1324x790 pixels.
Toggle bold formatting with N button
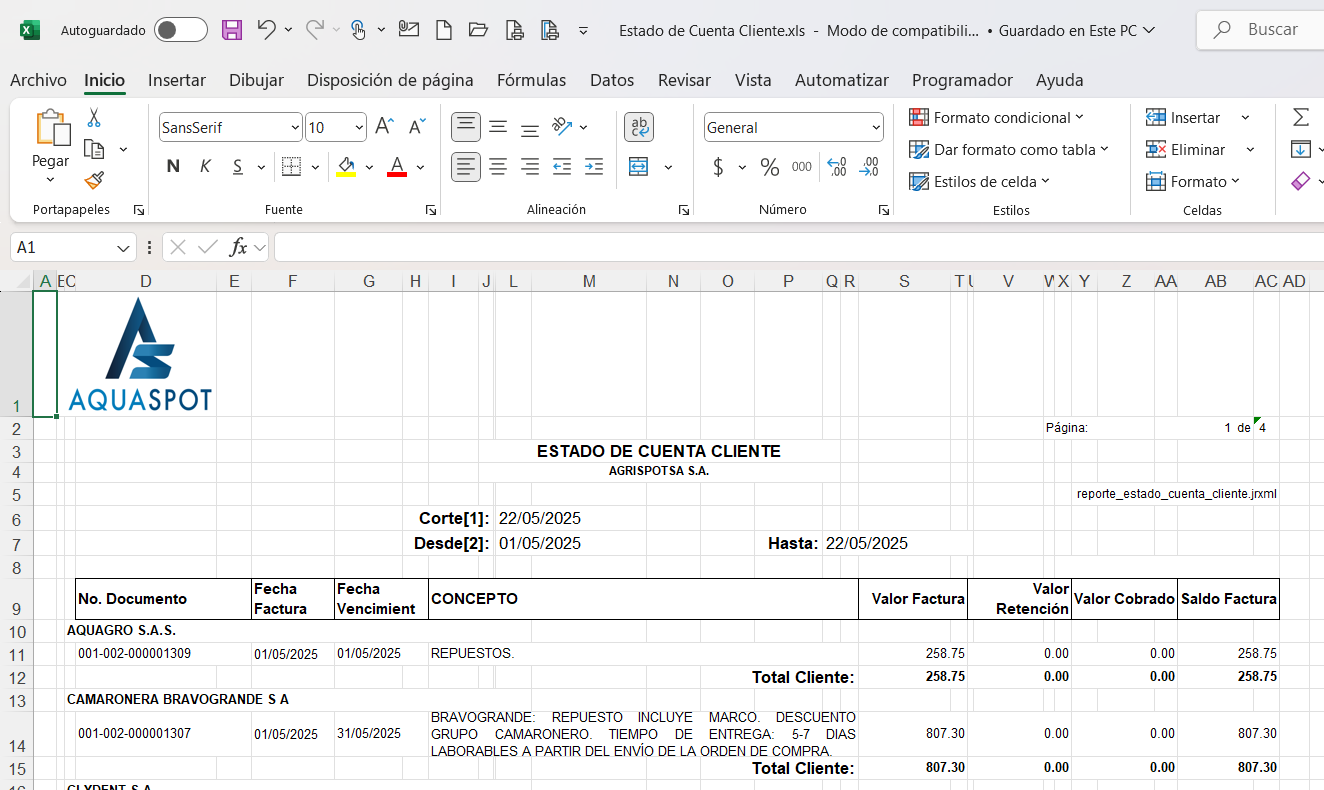point(173,167)
